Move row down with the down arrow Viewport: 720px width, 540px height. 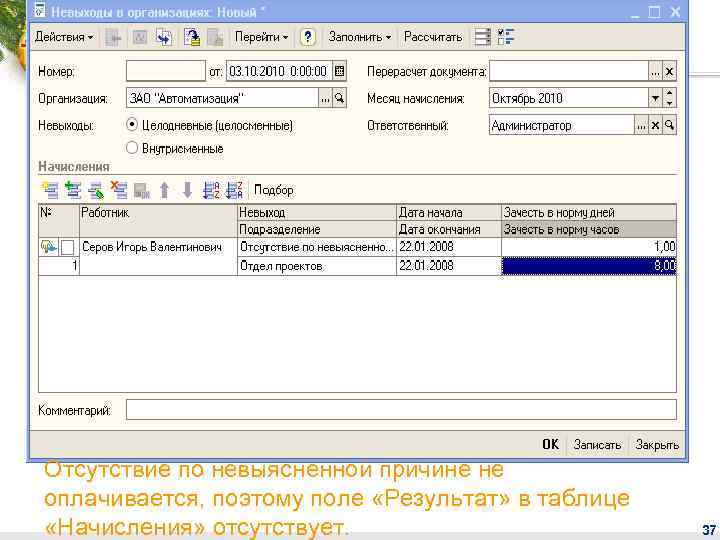click(187, 190)
